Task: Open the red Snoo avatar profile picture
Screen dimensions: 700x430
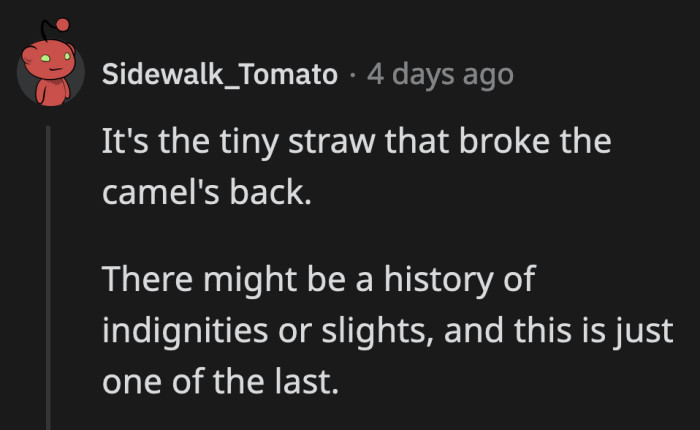Action: (x=50, y=63)
